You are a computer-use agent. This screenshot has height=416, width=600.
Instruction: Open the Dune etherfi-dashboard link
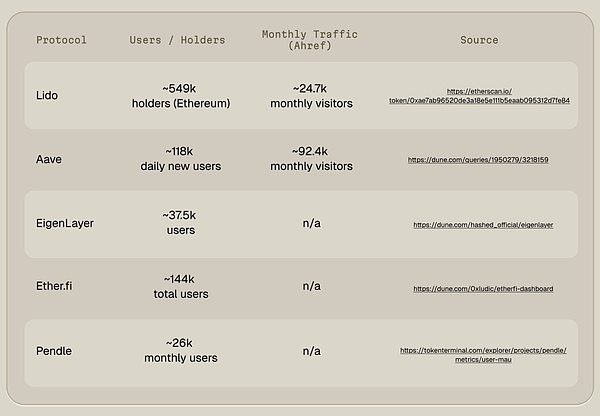[483, 289]
